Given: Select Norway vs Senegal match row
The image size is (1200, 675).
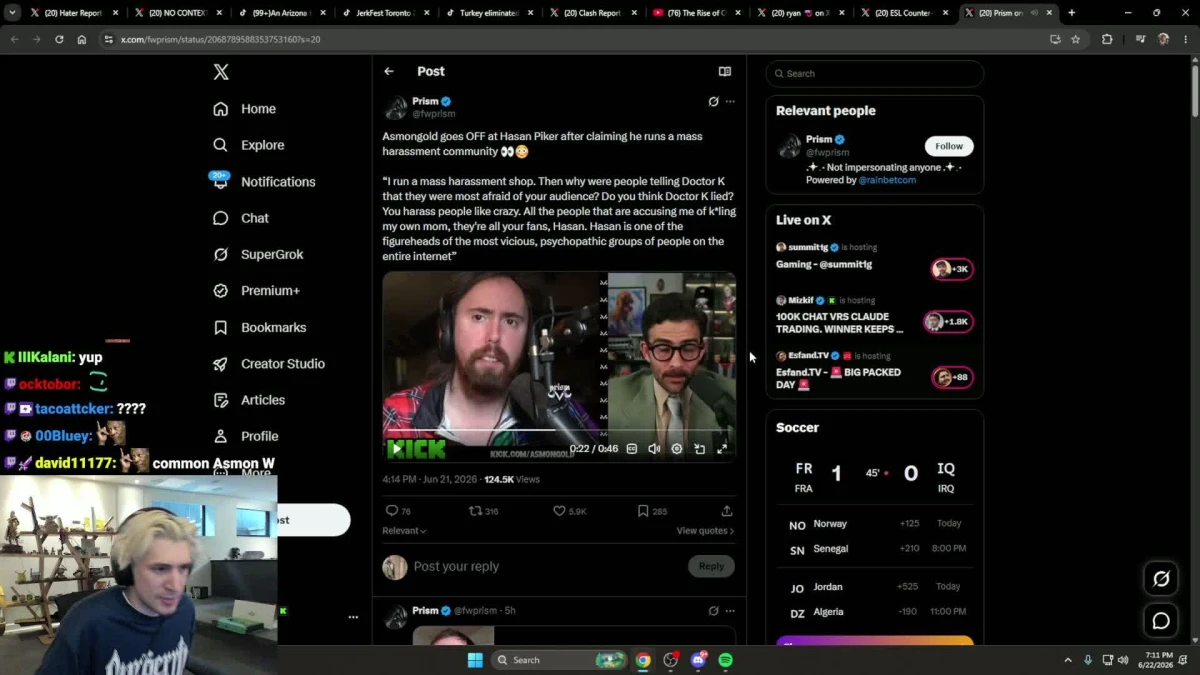Looking at the screenshot, I should (875, 536).
